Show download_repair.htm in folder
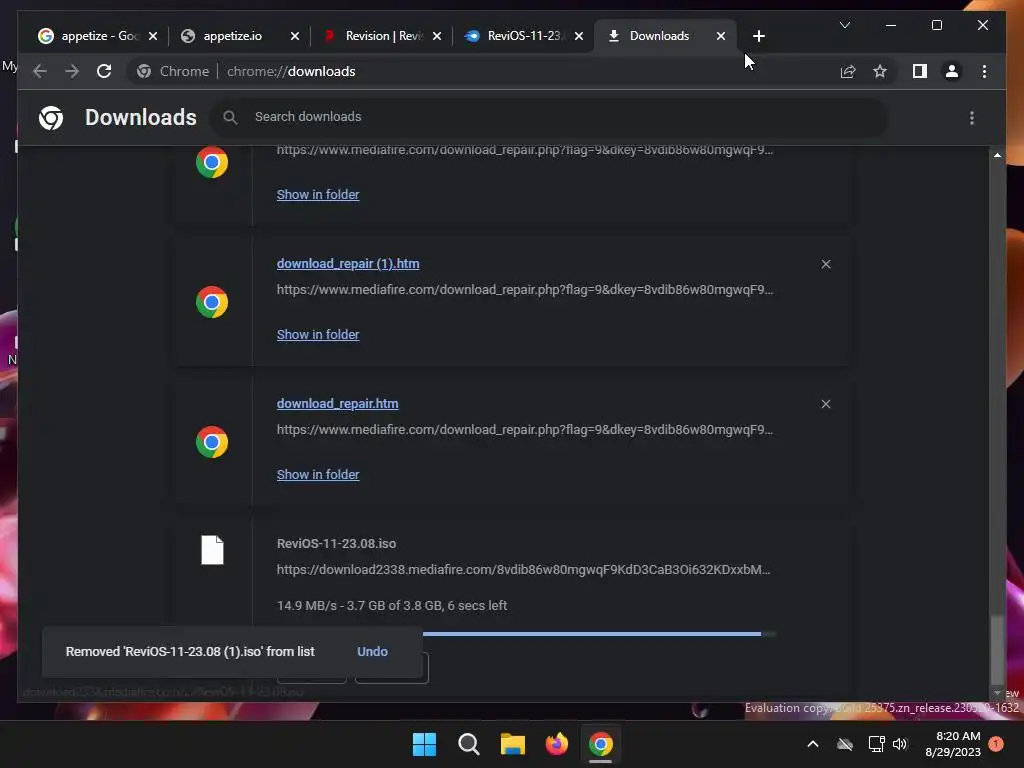Viewport: 1024px width, 768px height. click(318, 475)
